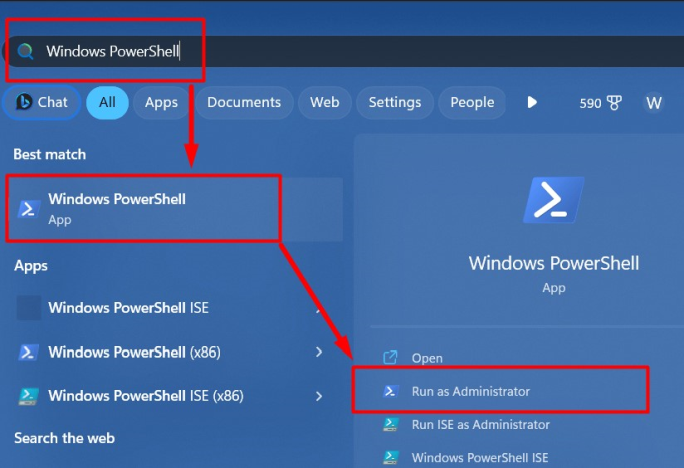The height and width of the screenshot is (468, 684).
Task: Click the Windows PowerShell ISE placeholder icon
Action: (x=29, y=307)
